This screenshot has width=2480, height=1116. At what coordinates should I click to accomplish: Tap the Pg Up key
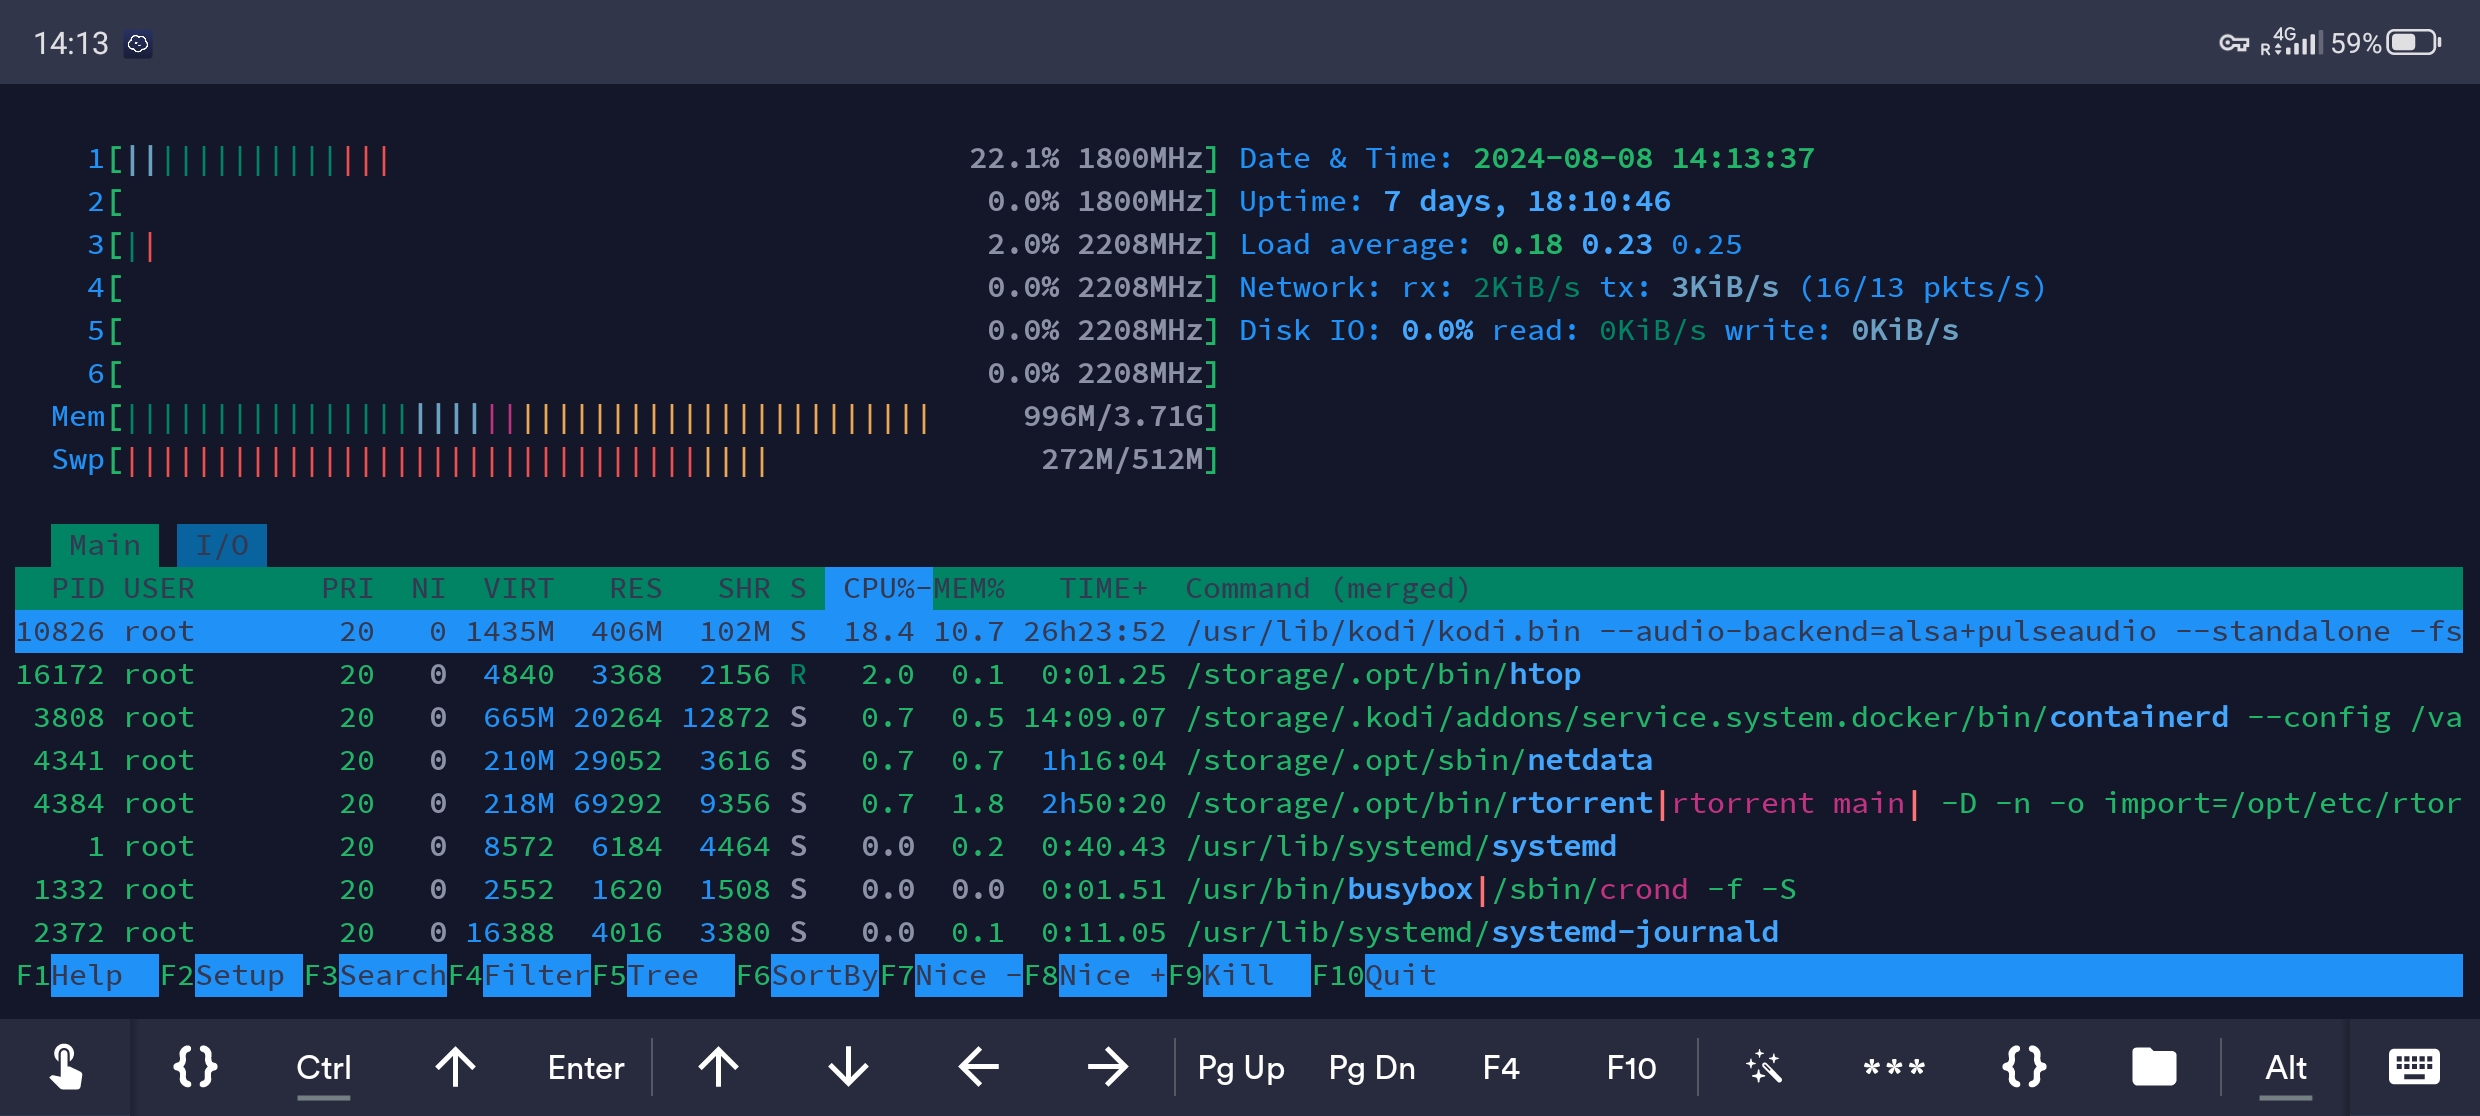[x=1241, y=1068]
